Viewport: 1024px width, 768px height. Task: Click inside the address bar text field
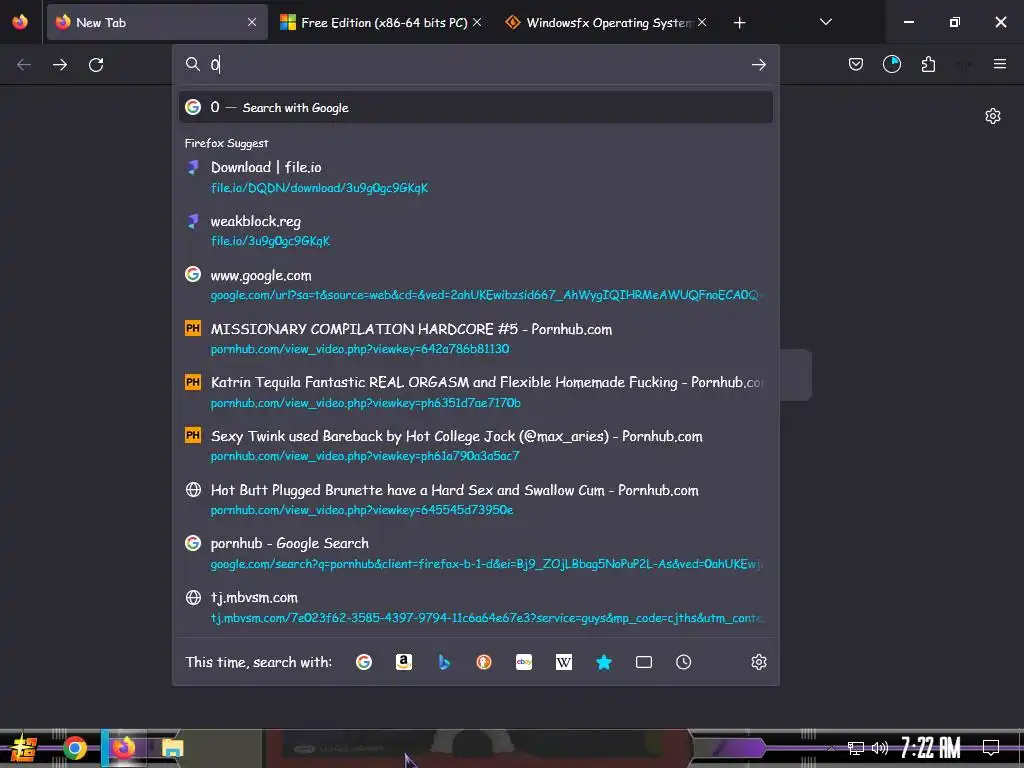click(477, 64)
